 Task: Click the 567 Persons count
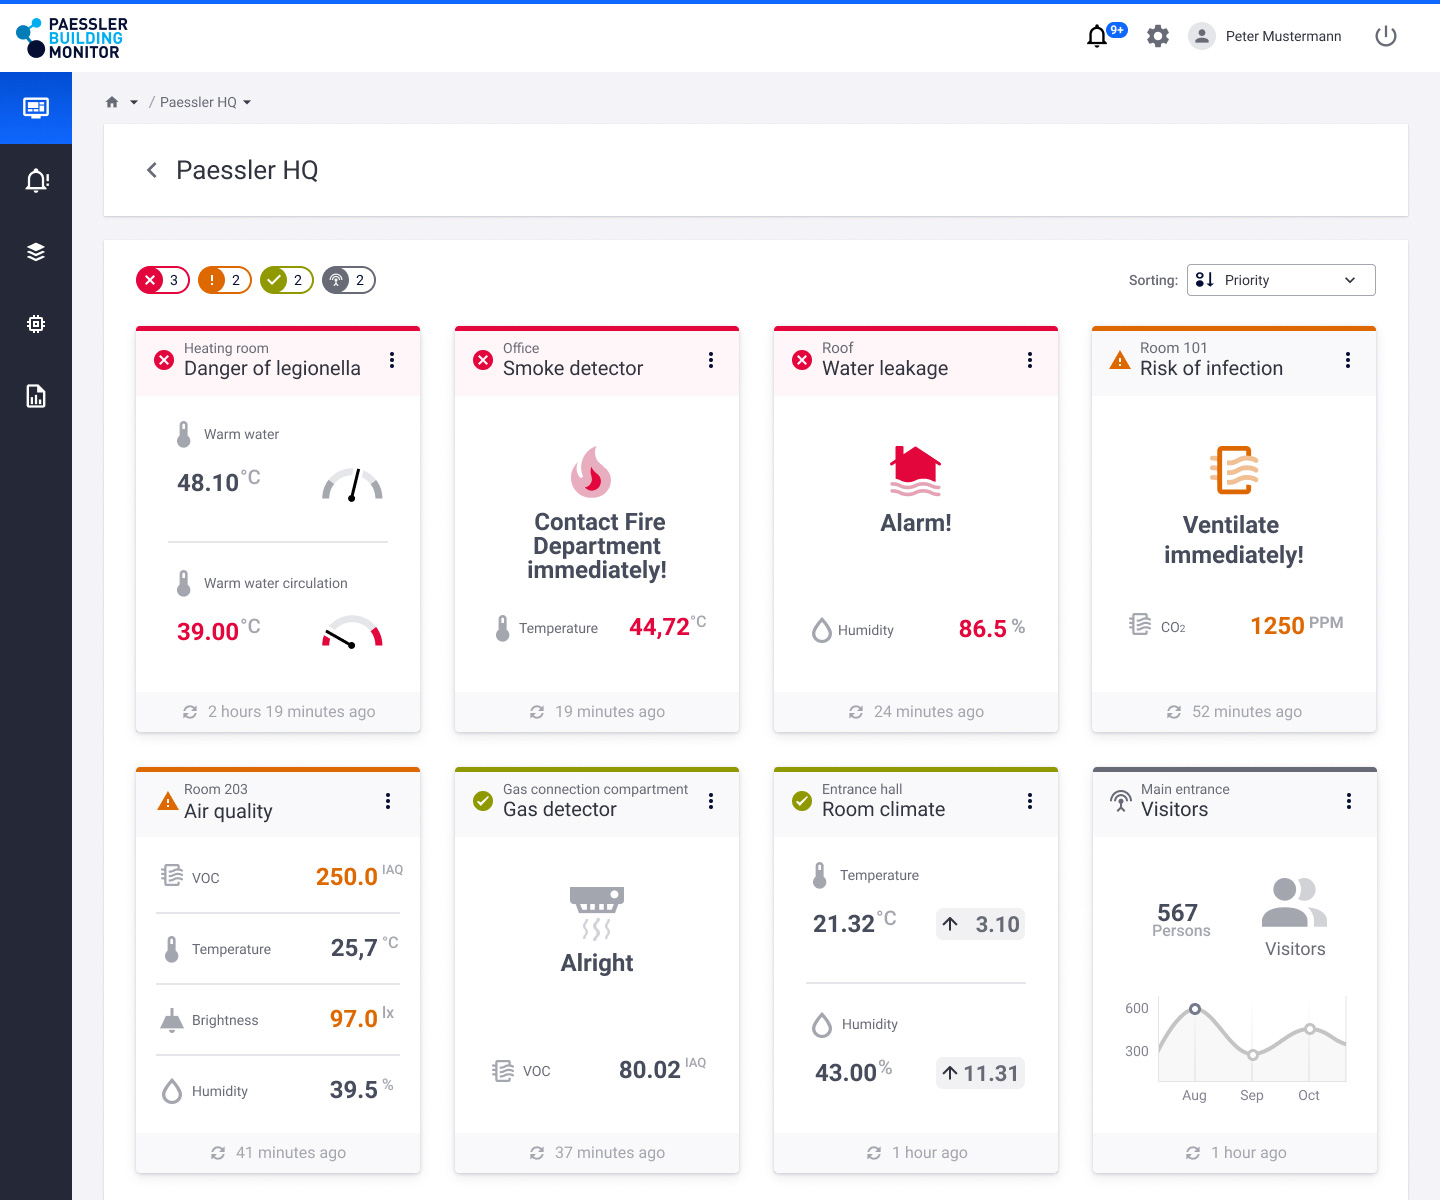click(1181, 920)
